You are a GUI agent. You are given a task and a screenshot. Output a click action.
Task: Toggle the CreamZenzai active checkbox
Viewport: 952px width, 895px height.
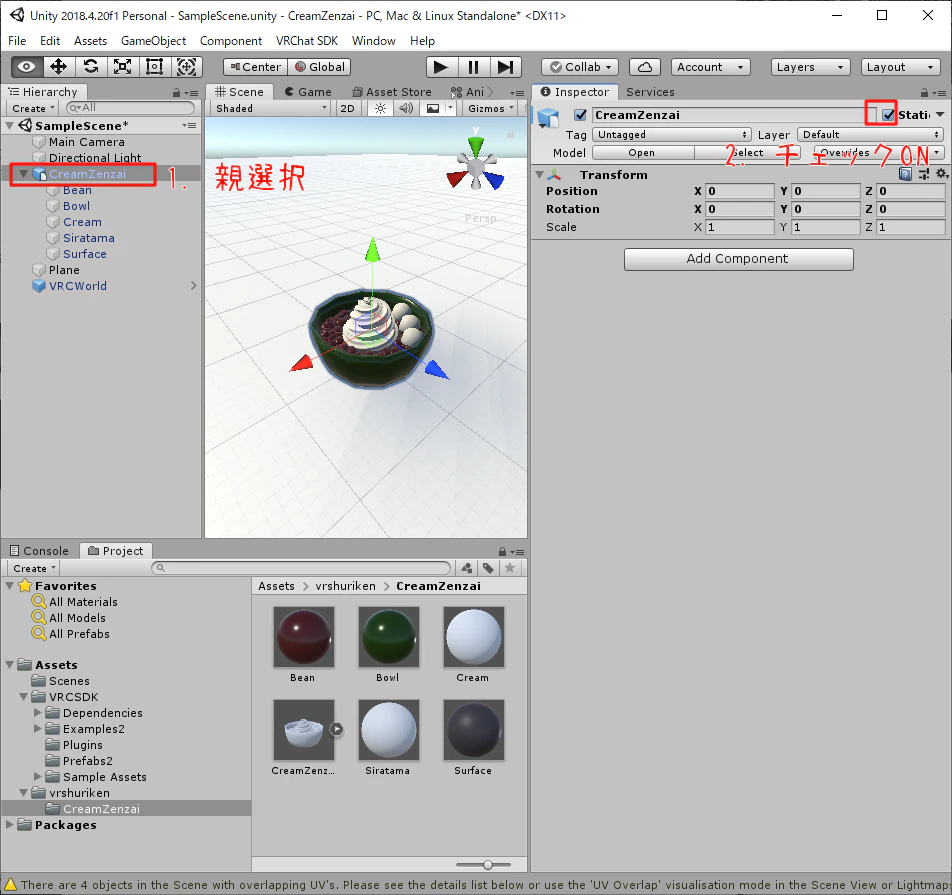[x=580, y=115]
